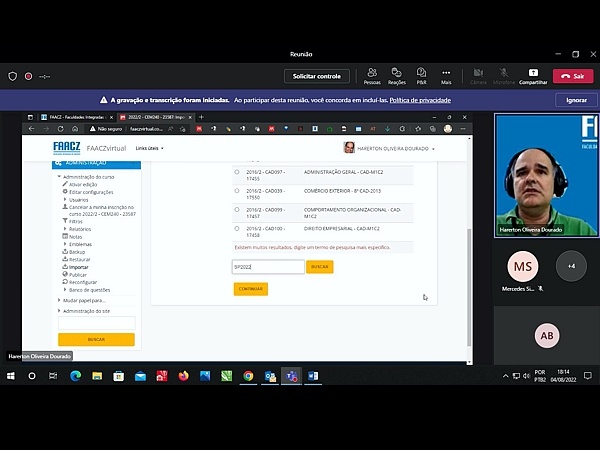
Task: Click the FAACZ logo
Action: click(x=67, y=148)
